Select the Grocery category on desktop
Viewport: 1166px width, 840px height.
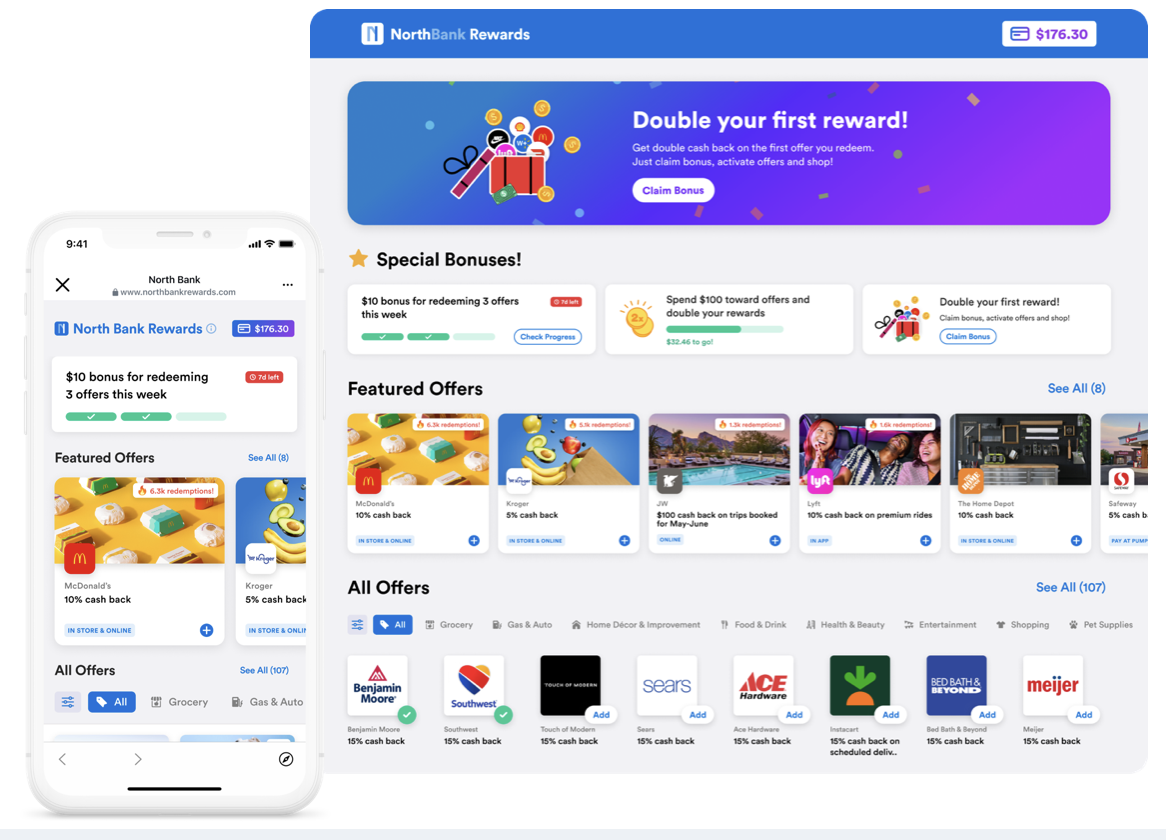449,624
